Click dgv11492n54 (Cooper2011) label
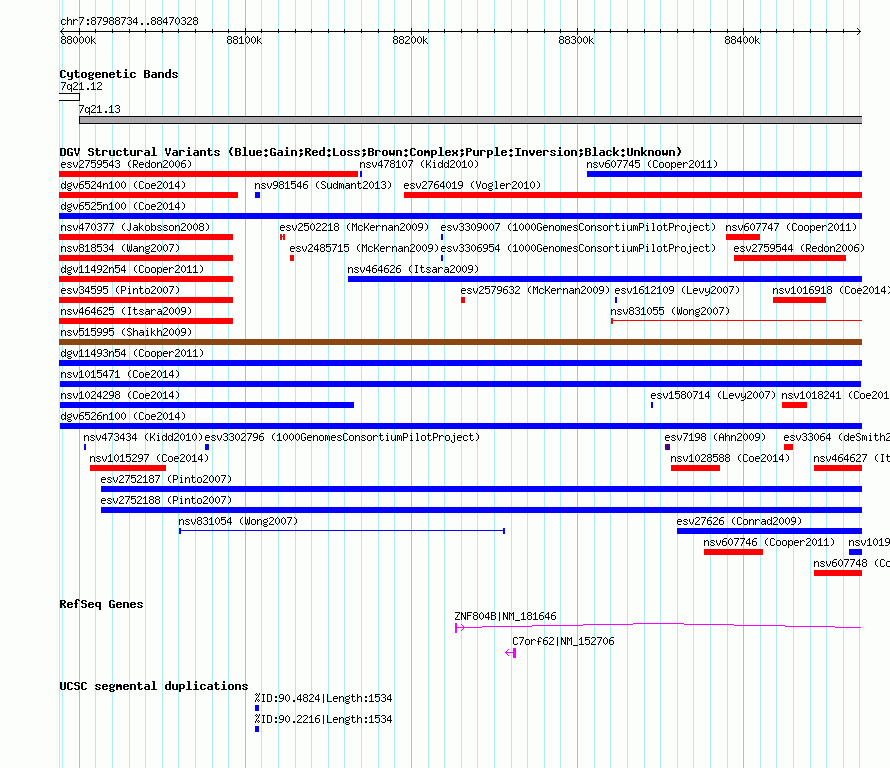The height and width of the screenshot is (768, 890). tap(132, 270)
